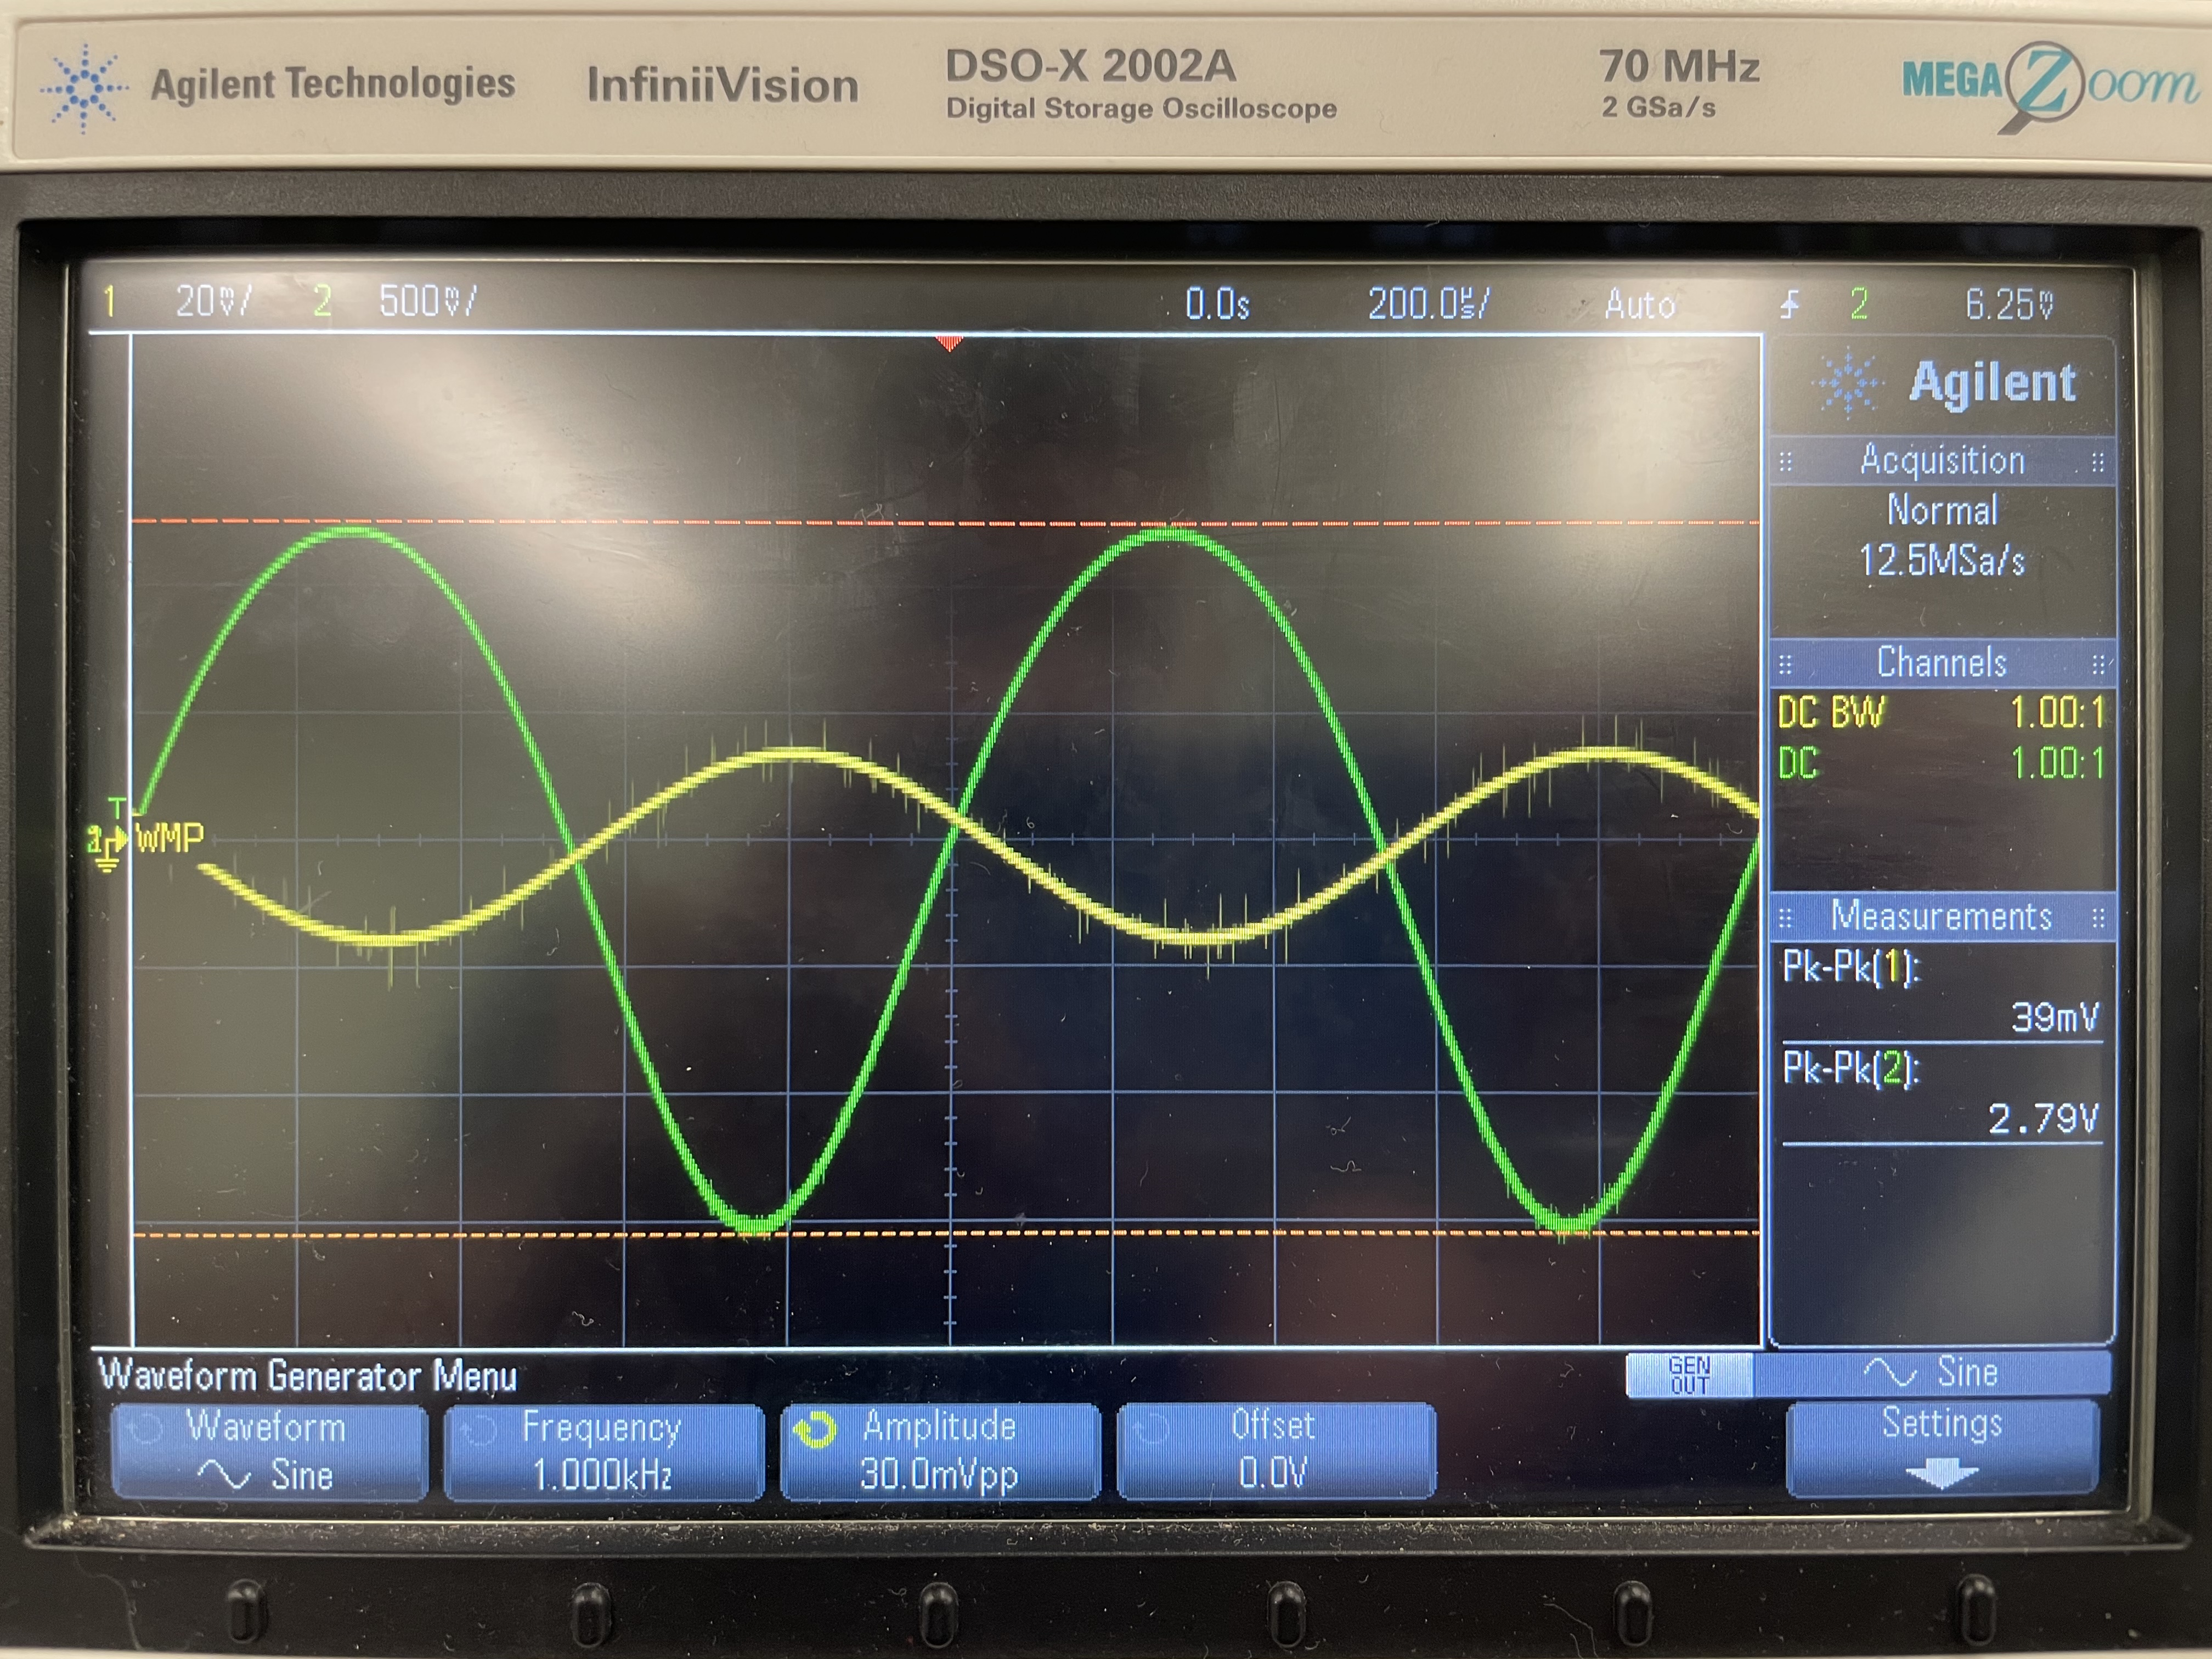Click the Sine waveform indicator label

1931,1372
